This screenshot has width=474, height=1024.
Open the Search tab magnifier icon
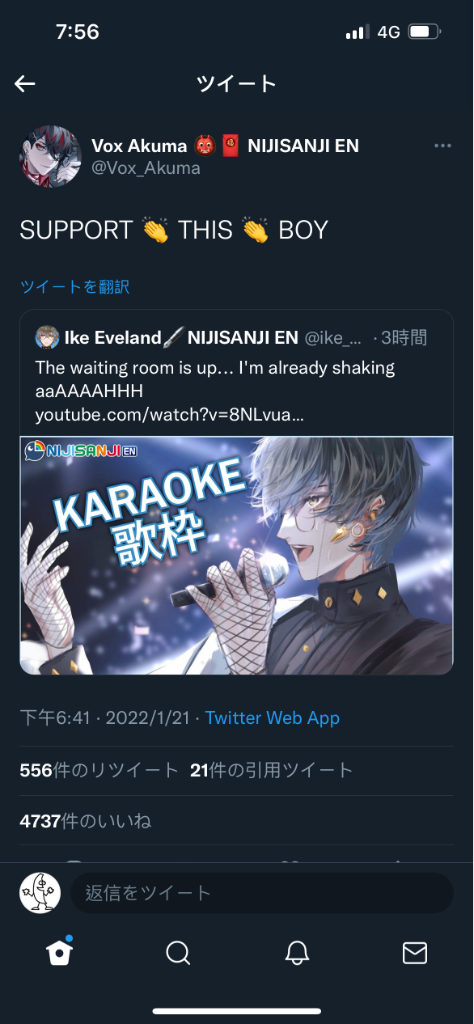pyautogui.click(x=178, y=953)
